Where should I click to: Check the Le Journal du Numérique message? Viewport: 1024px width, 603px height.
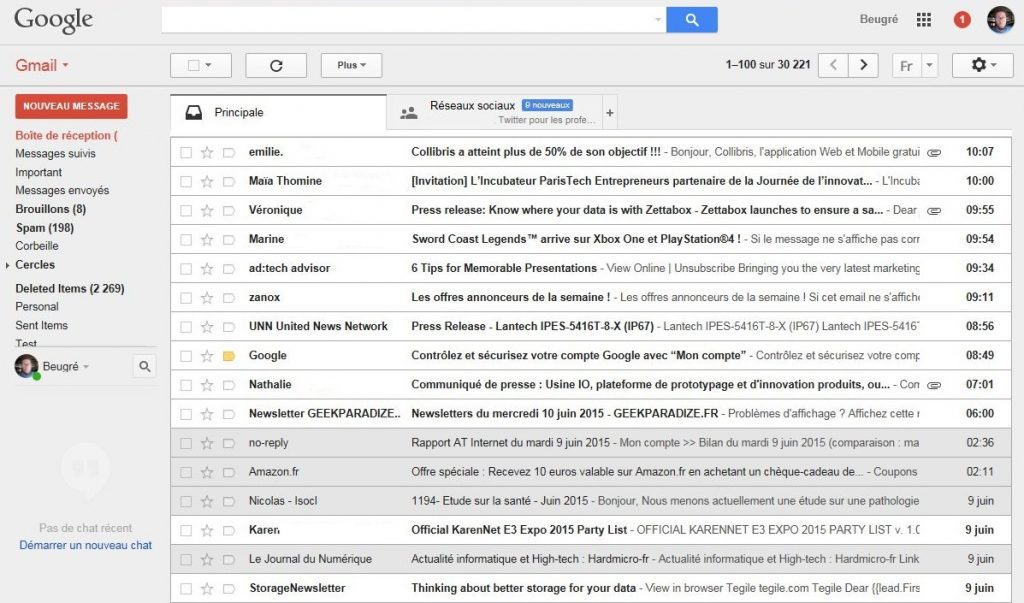186,559
